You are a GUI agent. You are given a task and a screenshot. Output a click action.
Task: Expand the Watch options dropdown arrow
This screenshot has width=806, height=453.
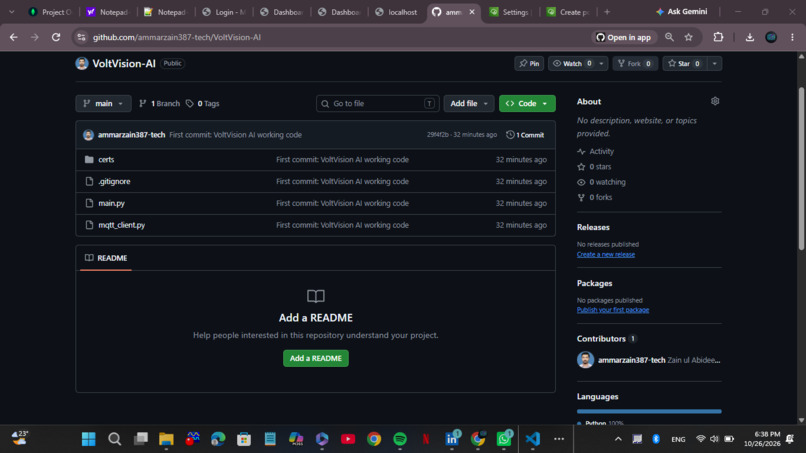pyautogui.click(x=601, y=63)
